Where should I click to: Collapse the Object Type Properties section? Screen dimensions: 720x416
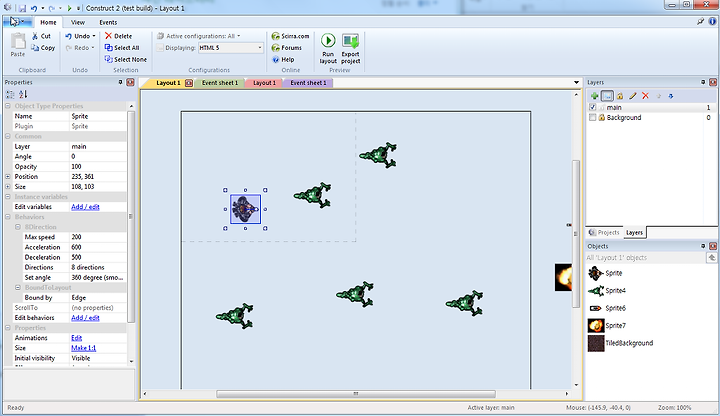click(x=8, y=106)
